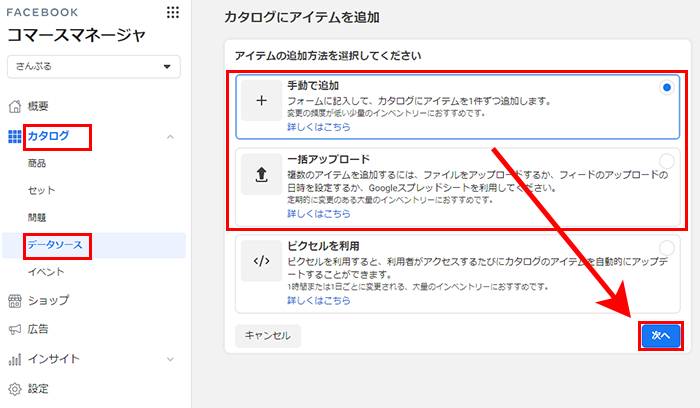Click the キャンセル button

pos(268,336)
